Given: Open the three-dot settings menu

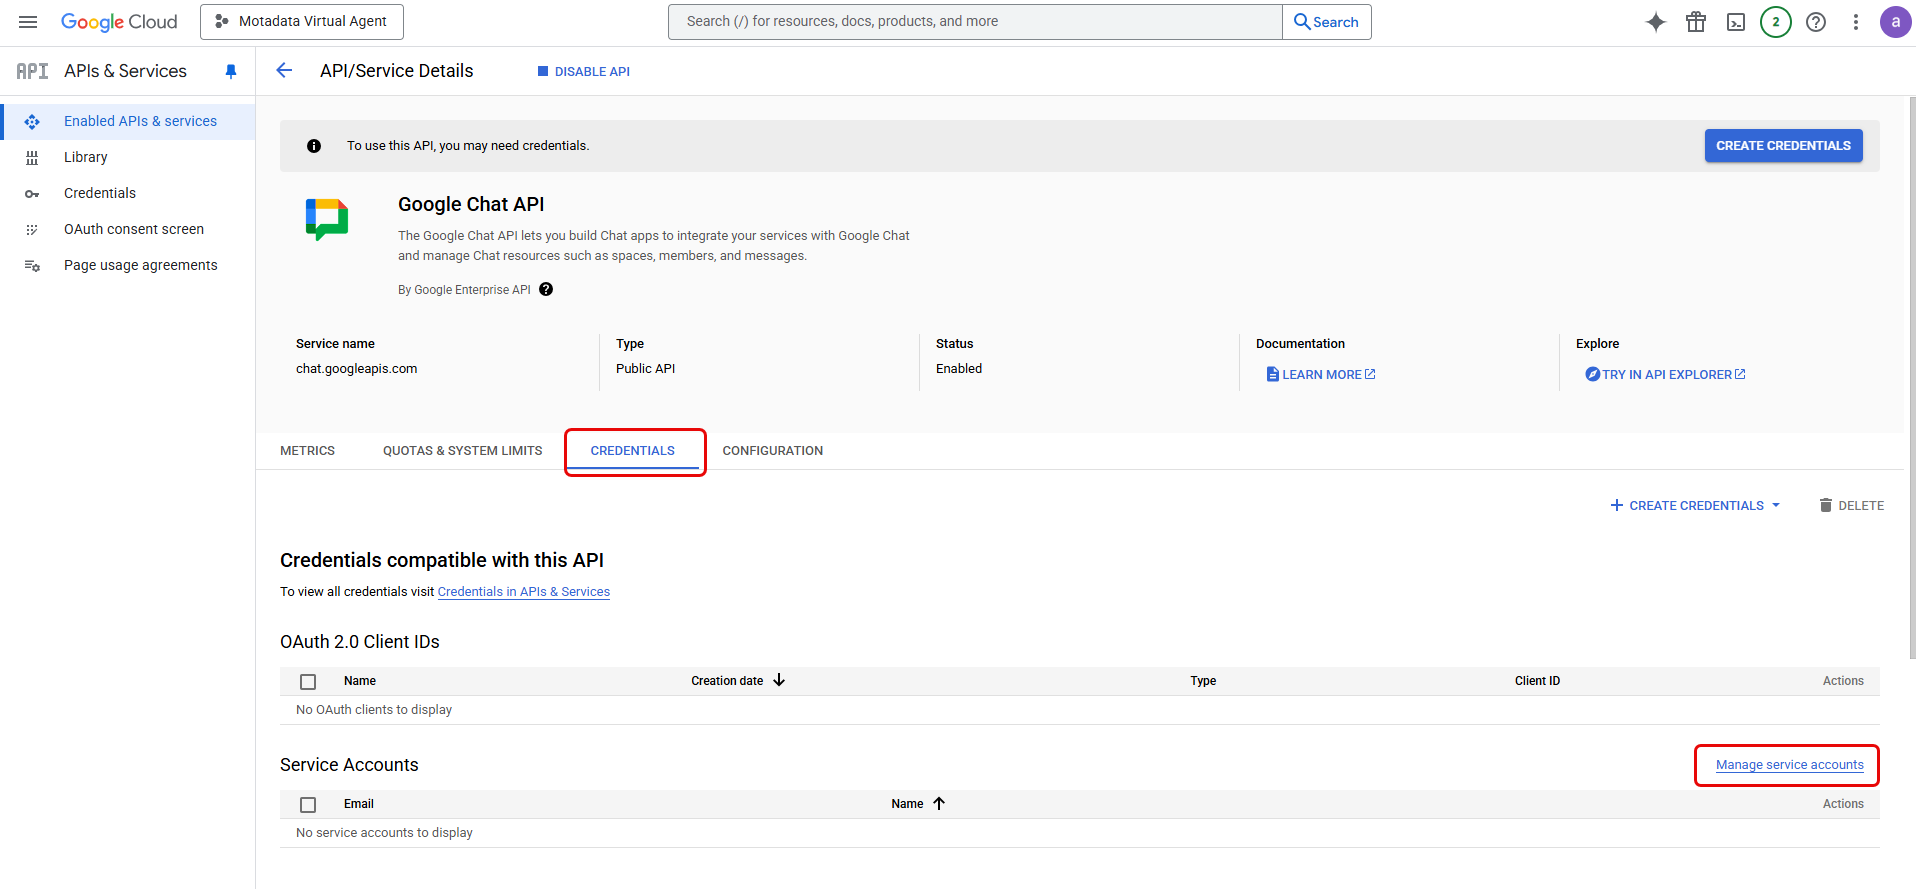Looking at the screenshot, I should (1856, 22).
